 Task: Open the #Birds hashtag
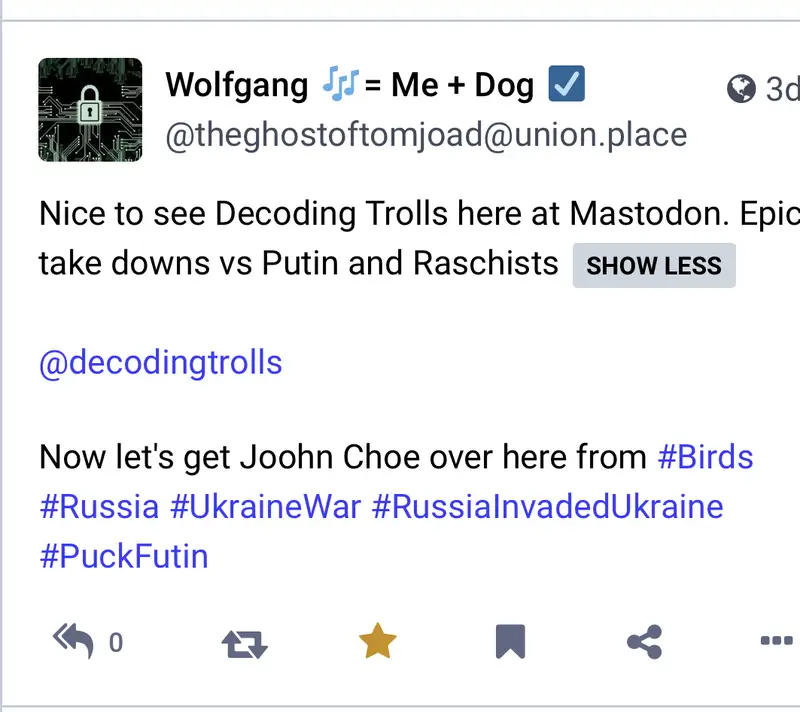[705, 457]
